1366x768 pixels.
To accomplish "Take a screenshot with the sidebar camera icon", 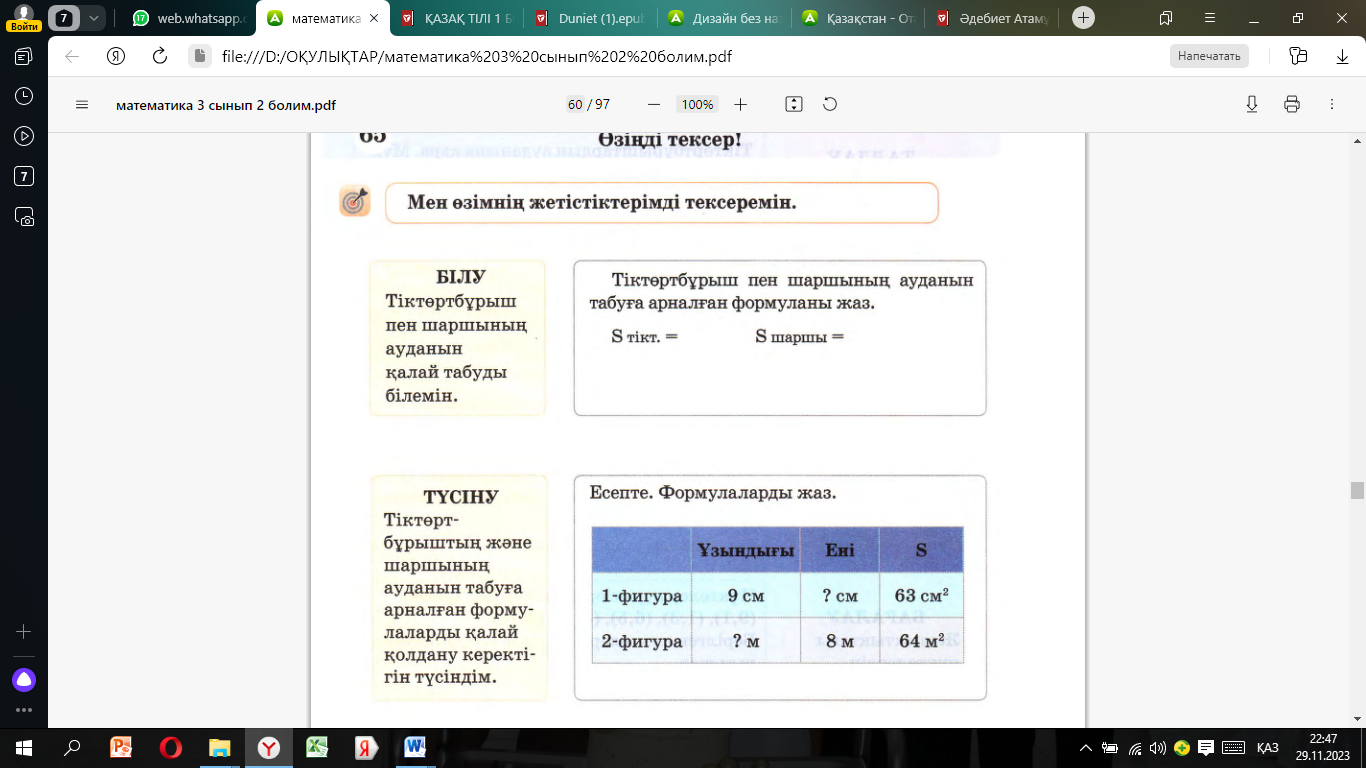I will 24,216.
